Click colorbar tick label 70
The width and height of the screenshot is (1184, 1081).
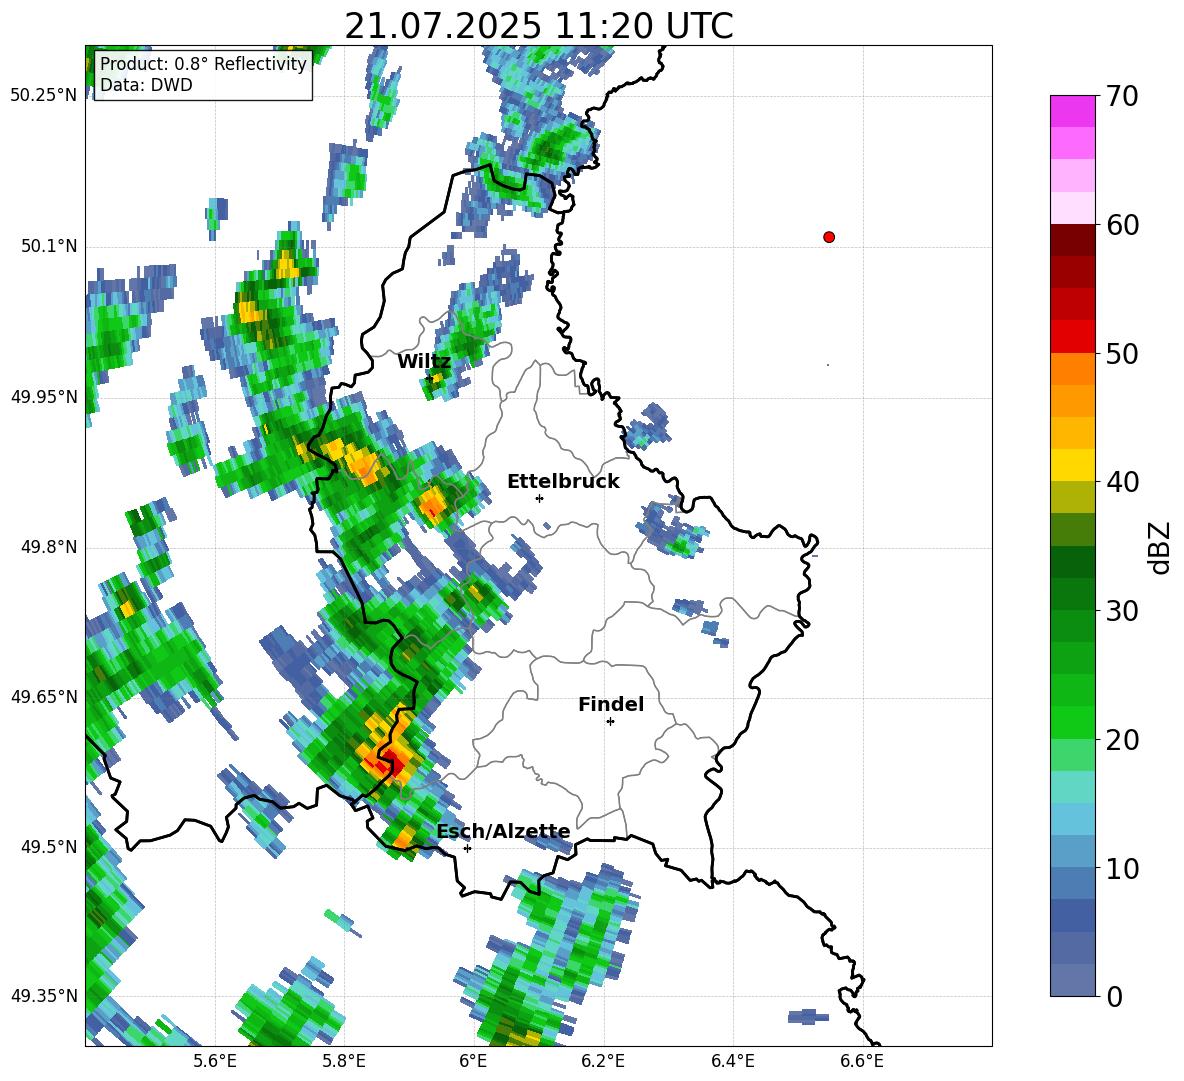point(1122,96)
